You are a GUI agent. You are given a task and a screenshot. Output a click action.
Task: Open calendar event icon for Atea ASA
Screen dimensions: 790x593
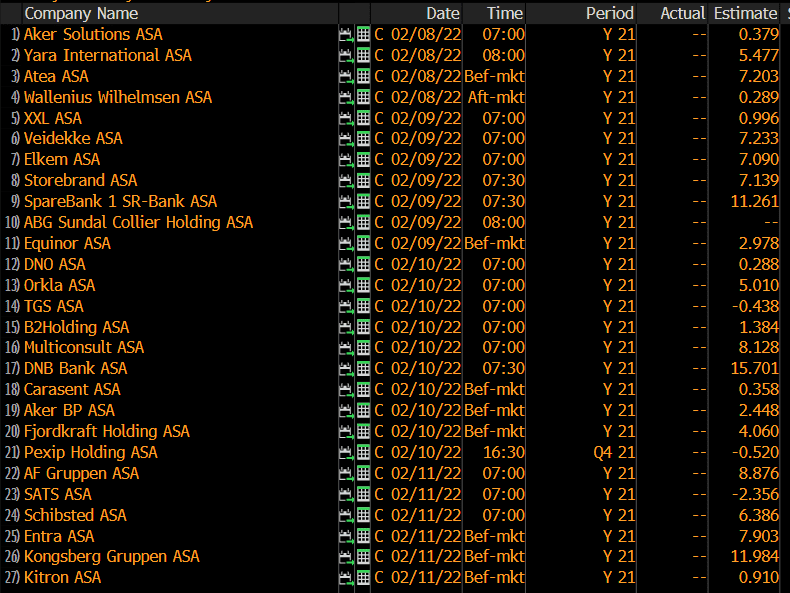point(346,77)
